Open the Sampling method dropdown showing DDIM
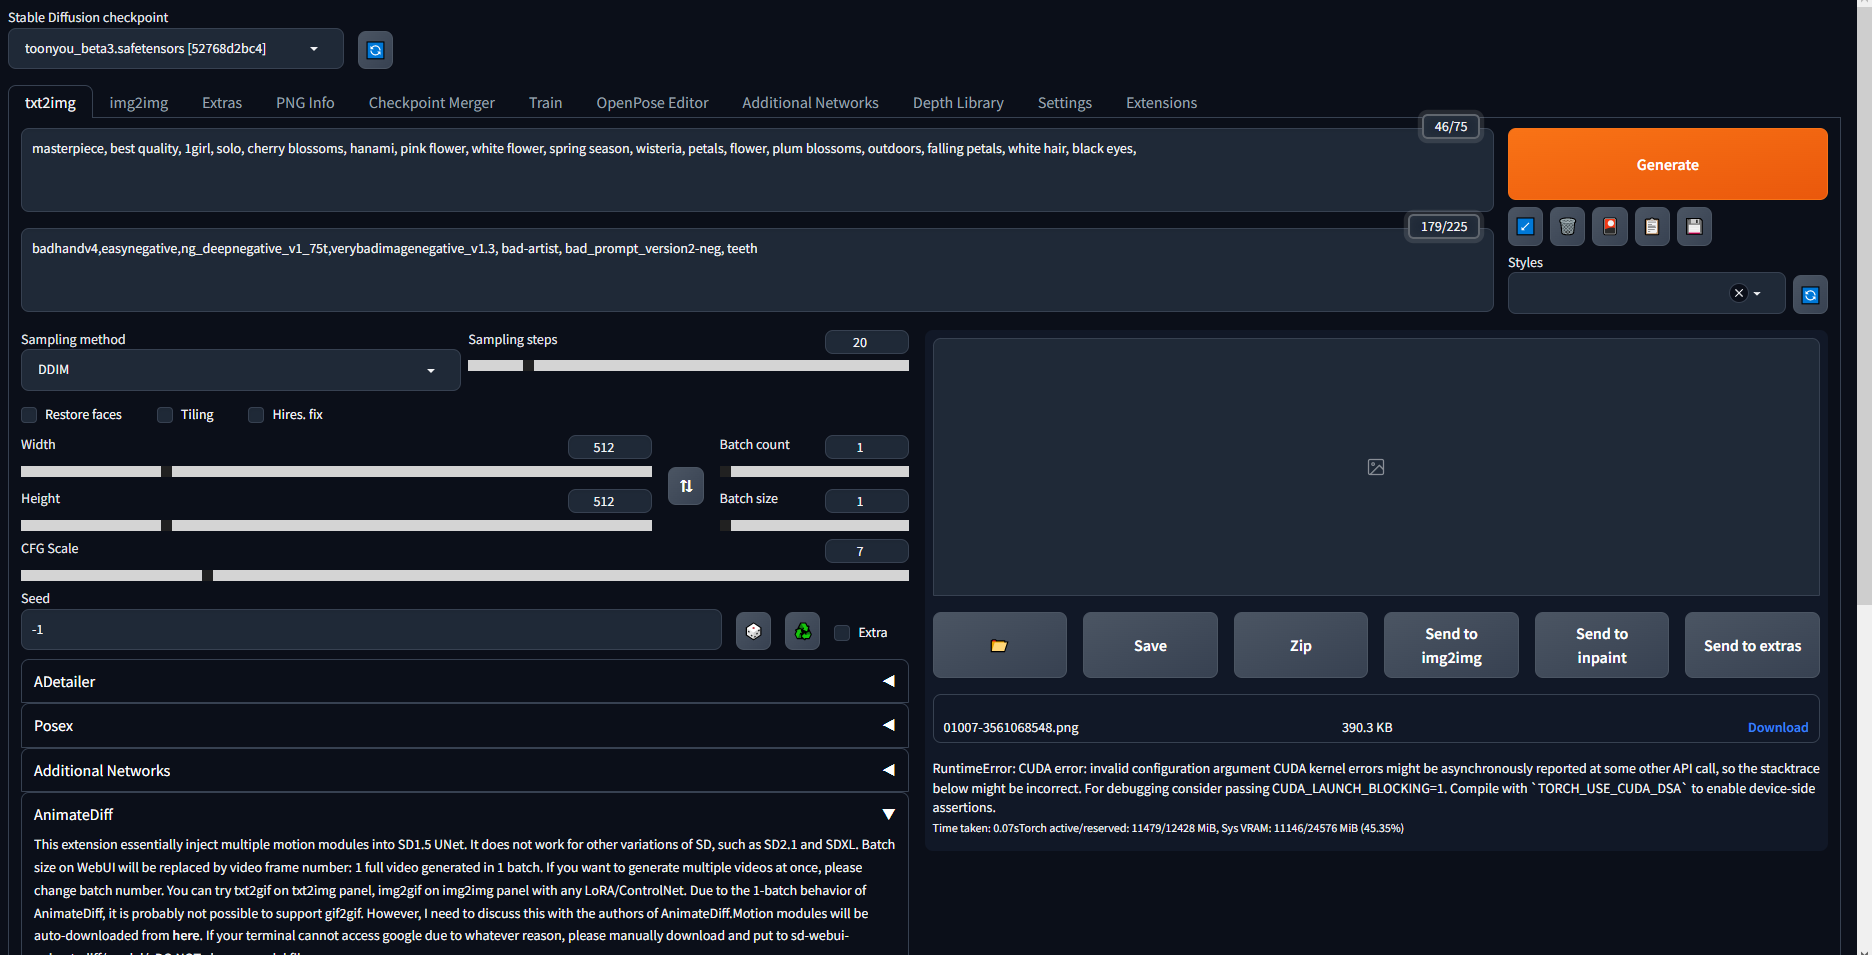The width and height of the screenshot is (1872, 955). tap(240, 369)
